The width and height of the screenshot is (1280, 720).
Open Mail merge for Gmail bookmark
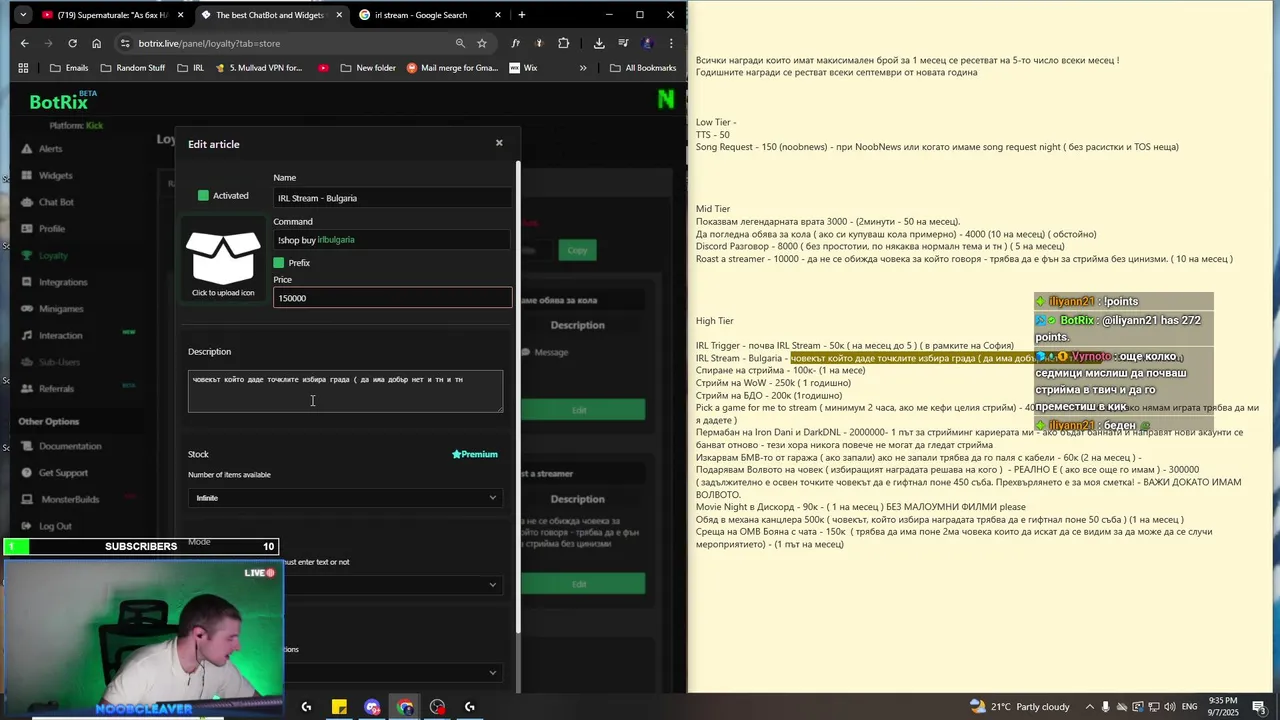(453, 68)
